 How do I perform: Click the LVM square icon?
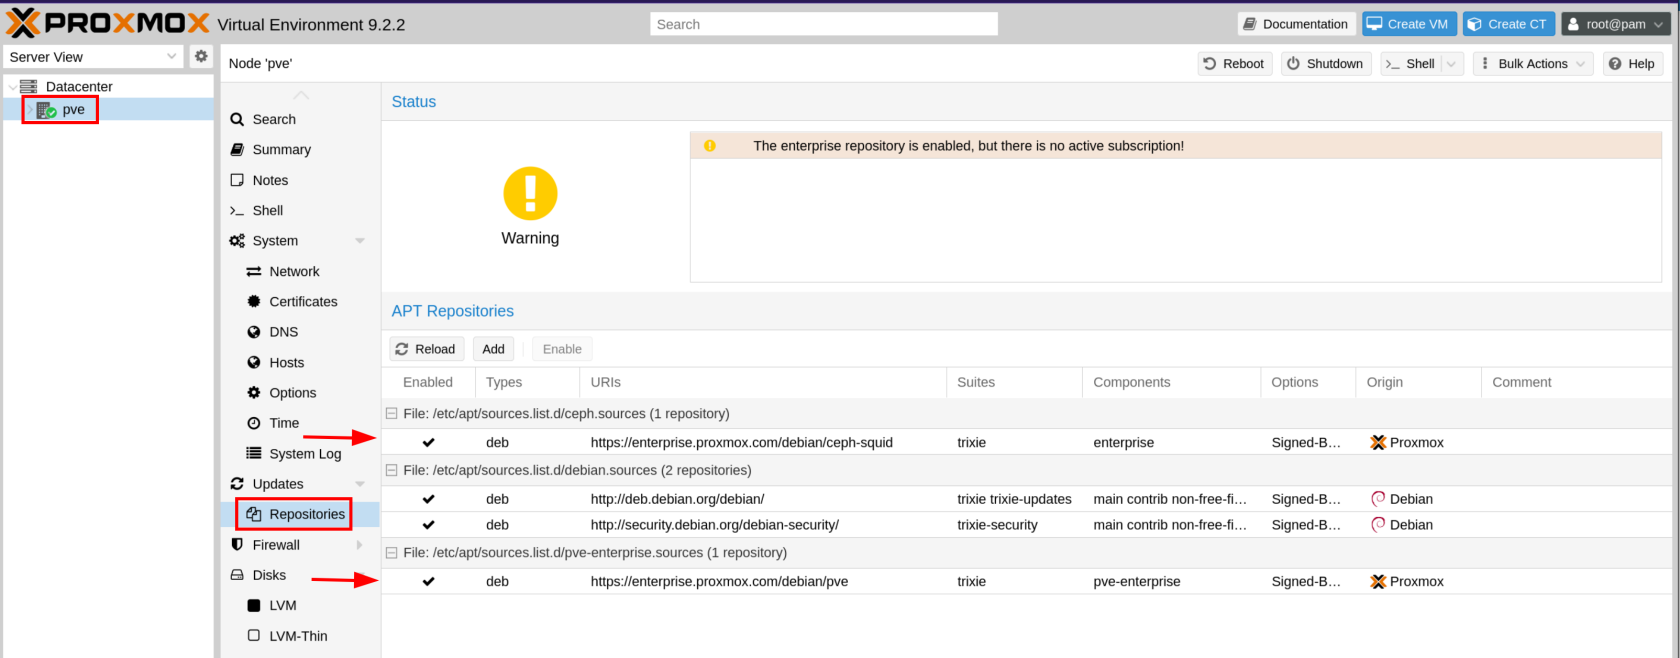click(x=254, y=605)
